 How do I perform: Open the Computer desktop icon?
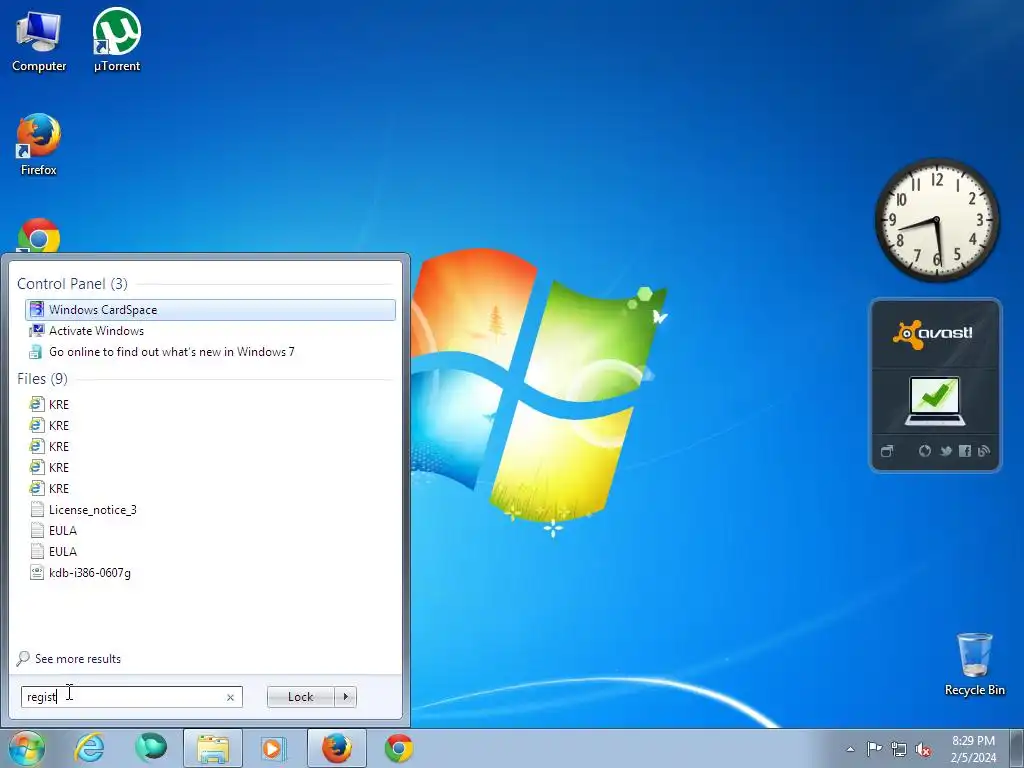(39, 41)
